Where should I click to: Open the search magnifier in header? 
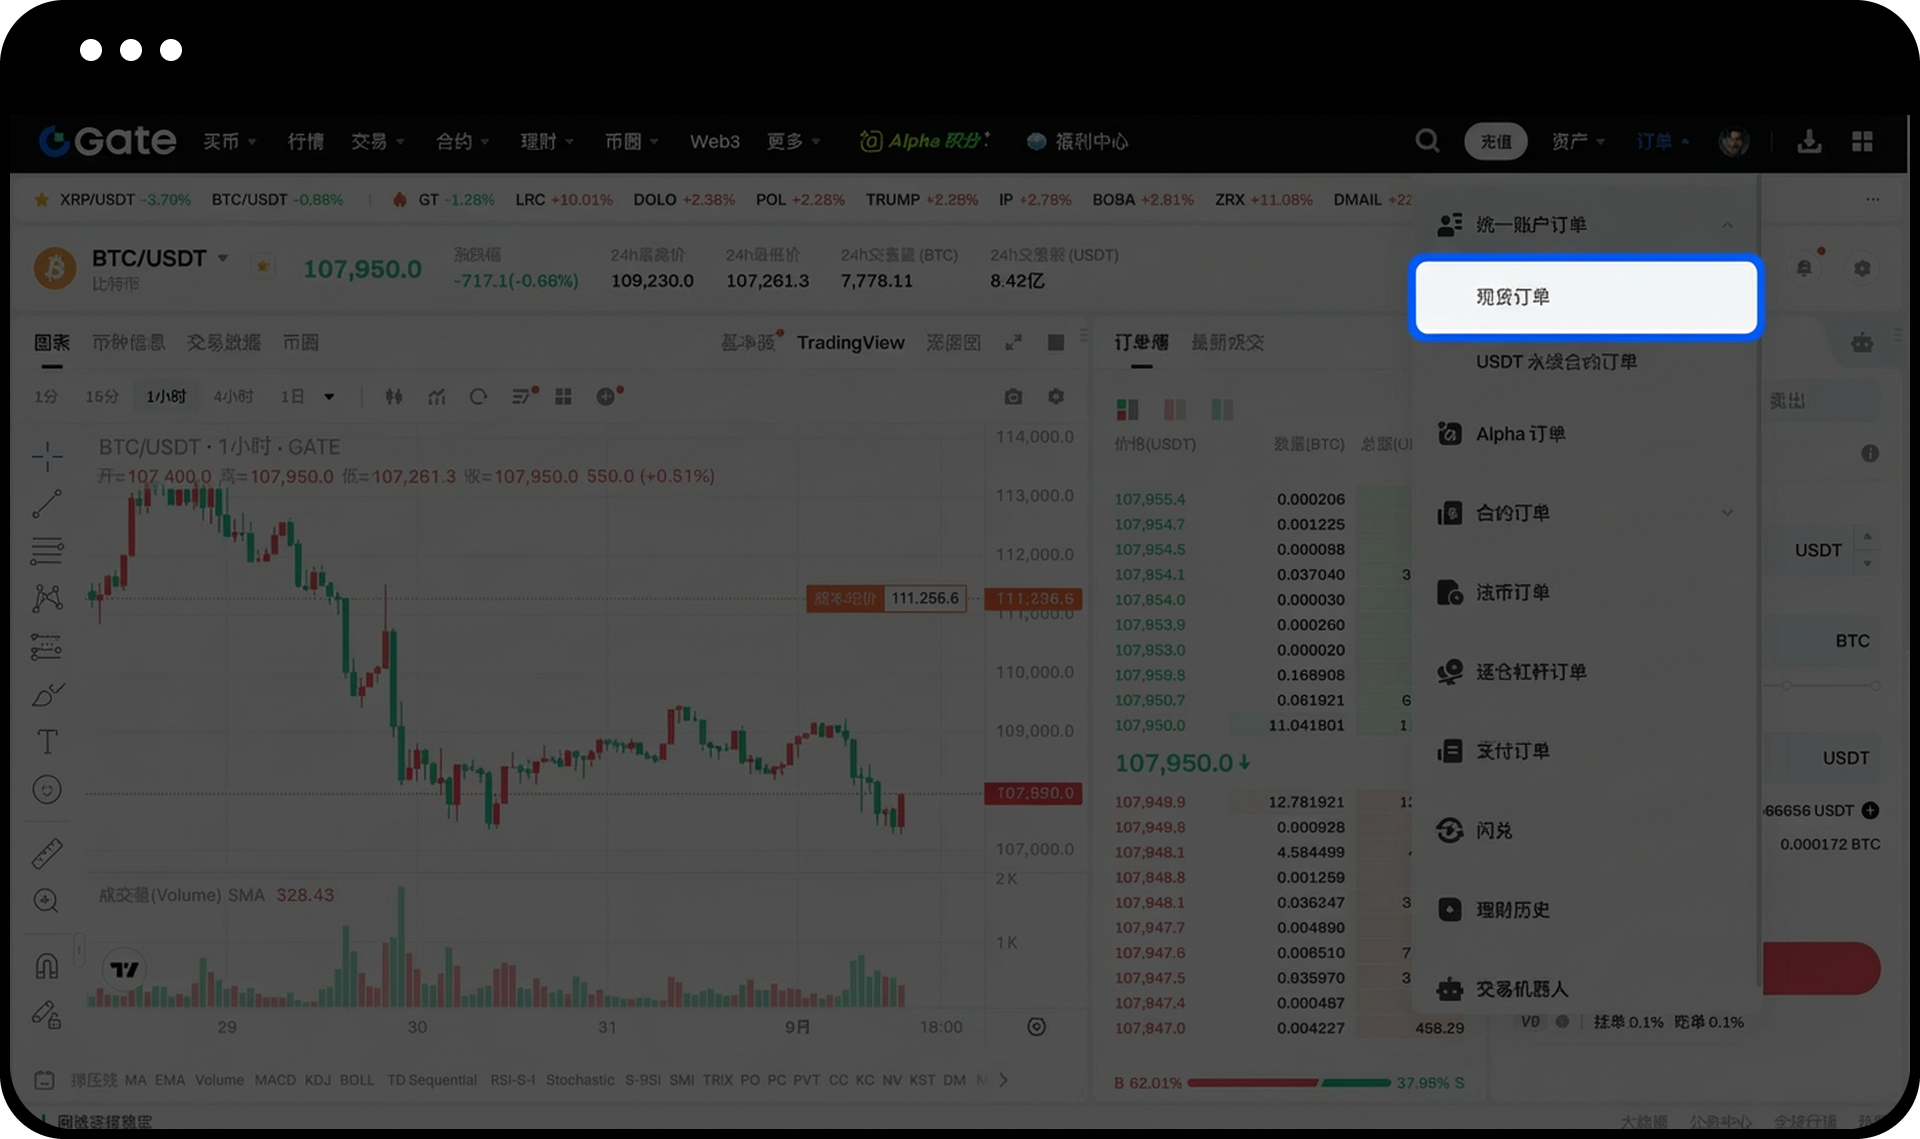(1427, 141)
